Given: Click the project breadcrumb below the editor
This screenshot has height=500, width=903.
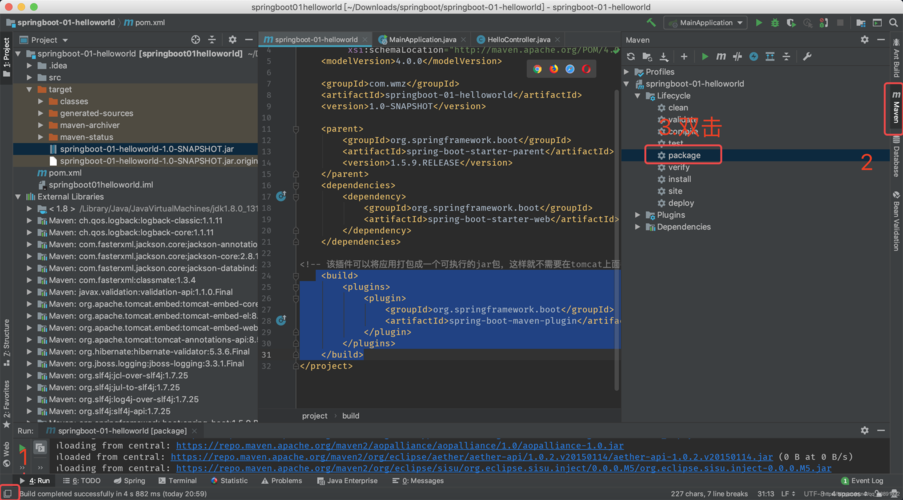Looking at the screenshot, I should coord(314,416).
